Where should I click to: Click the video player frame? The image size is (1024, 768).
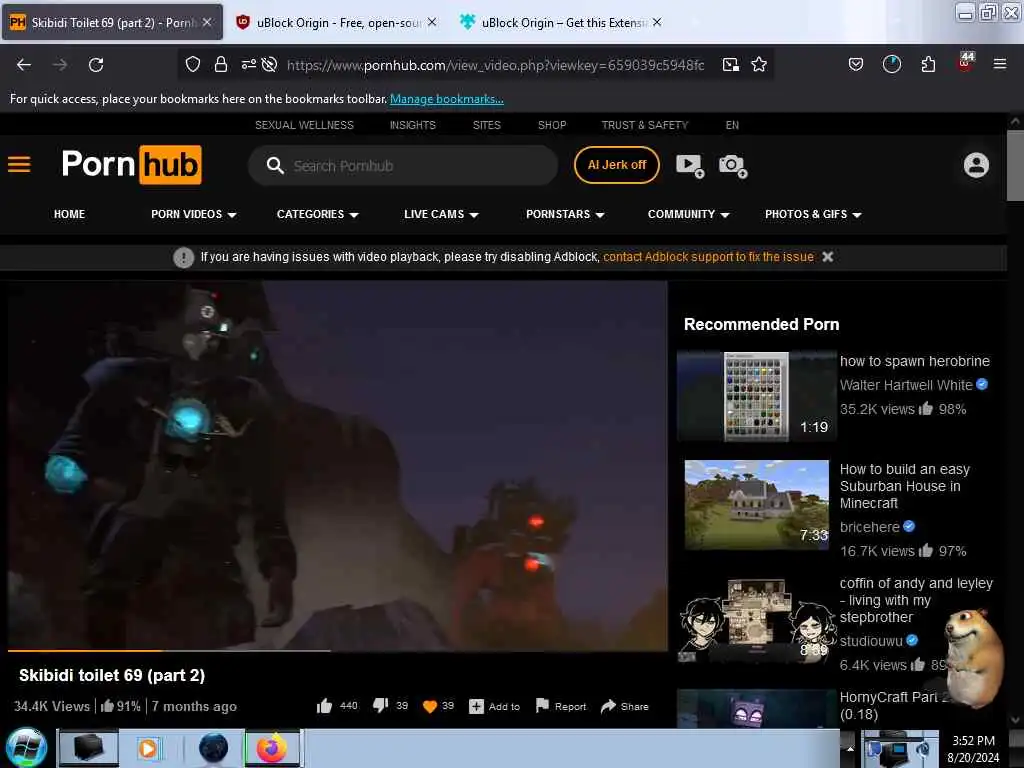(x=338, y=465)
